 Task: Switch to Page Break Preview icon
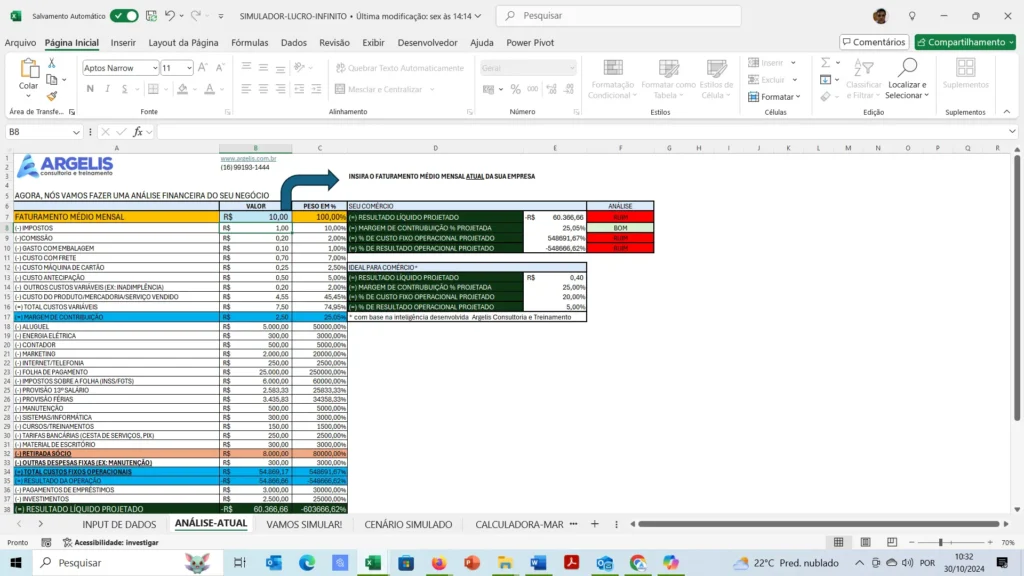pos(891,543)
